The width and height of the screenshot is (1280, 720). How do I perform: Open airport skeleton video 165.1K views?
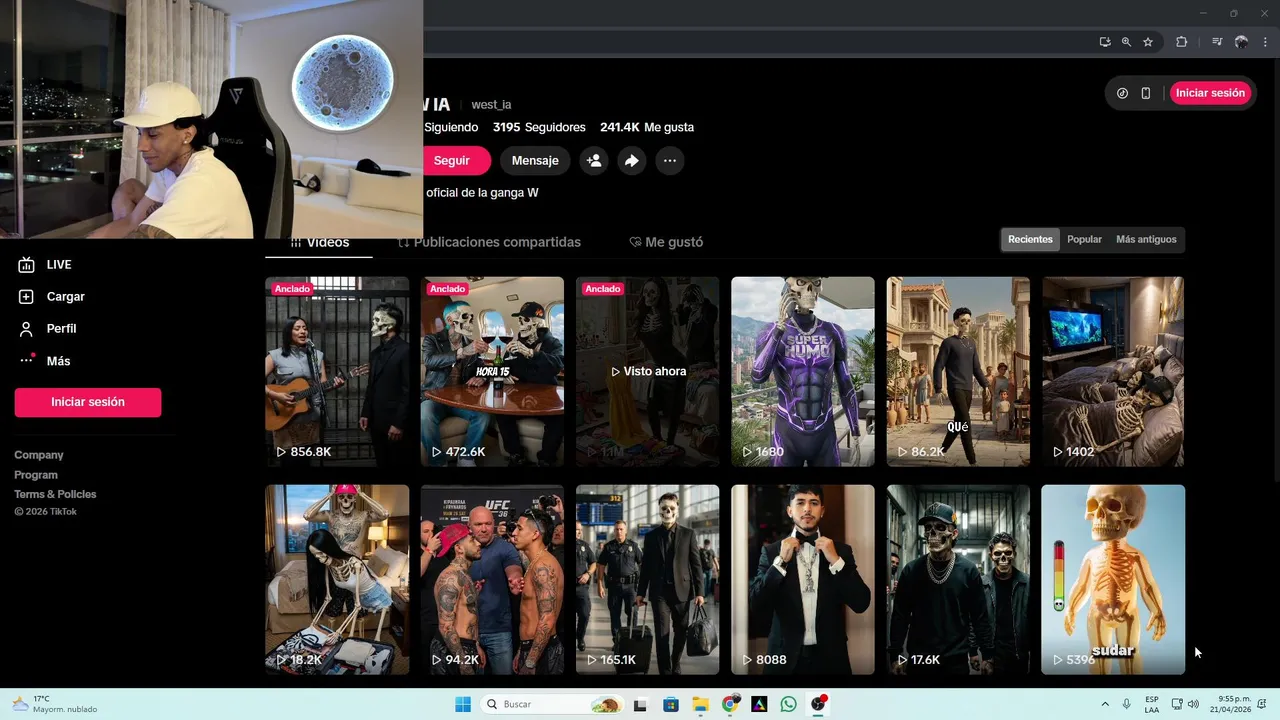point(647,580)
